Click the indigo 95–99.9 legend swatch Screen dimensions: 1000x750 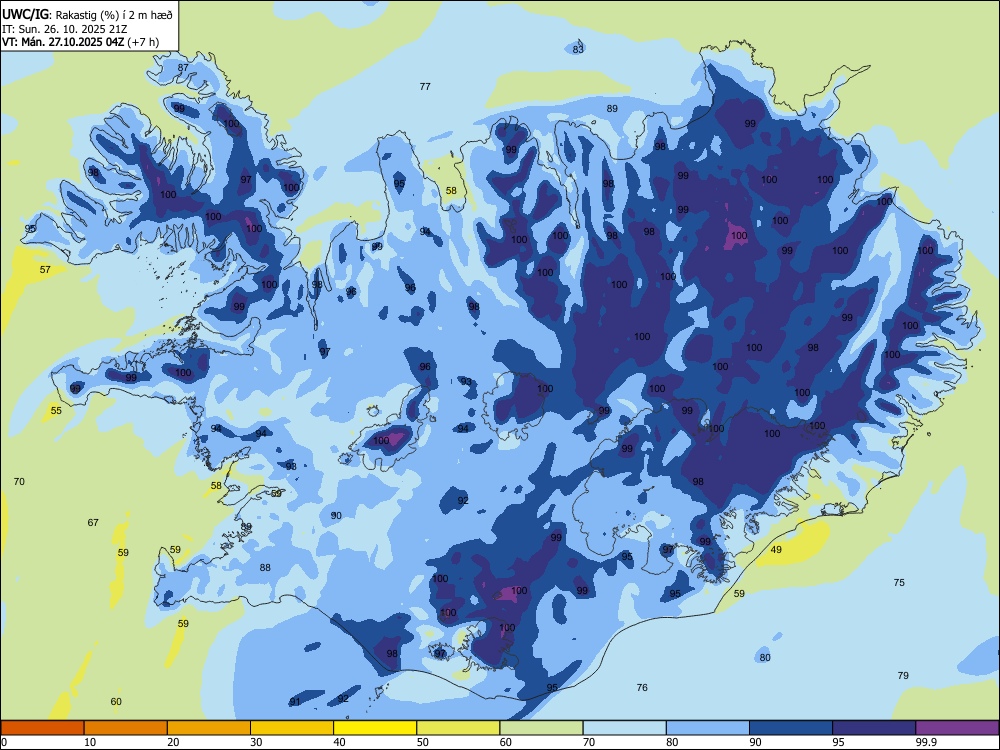[874, 728]
